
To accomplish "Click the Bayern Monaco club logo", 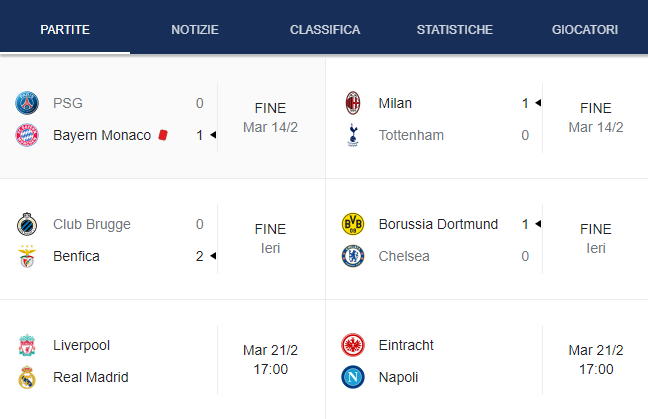I will [x=27, y=135].
